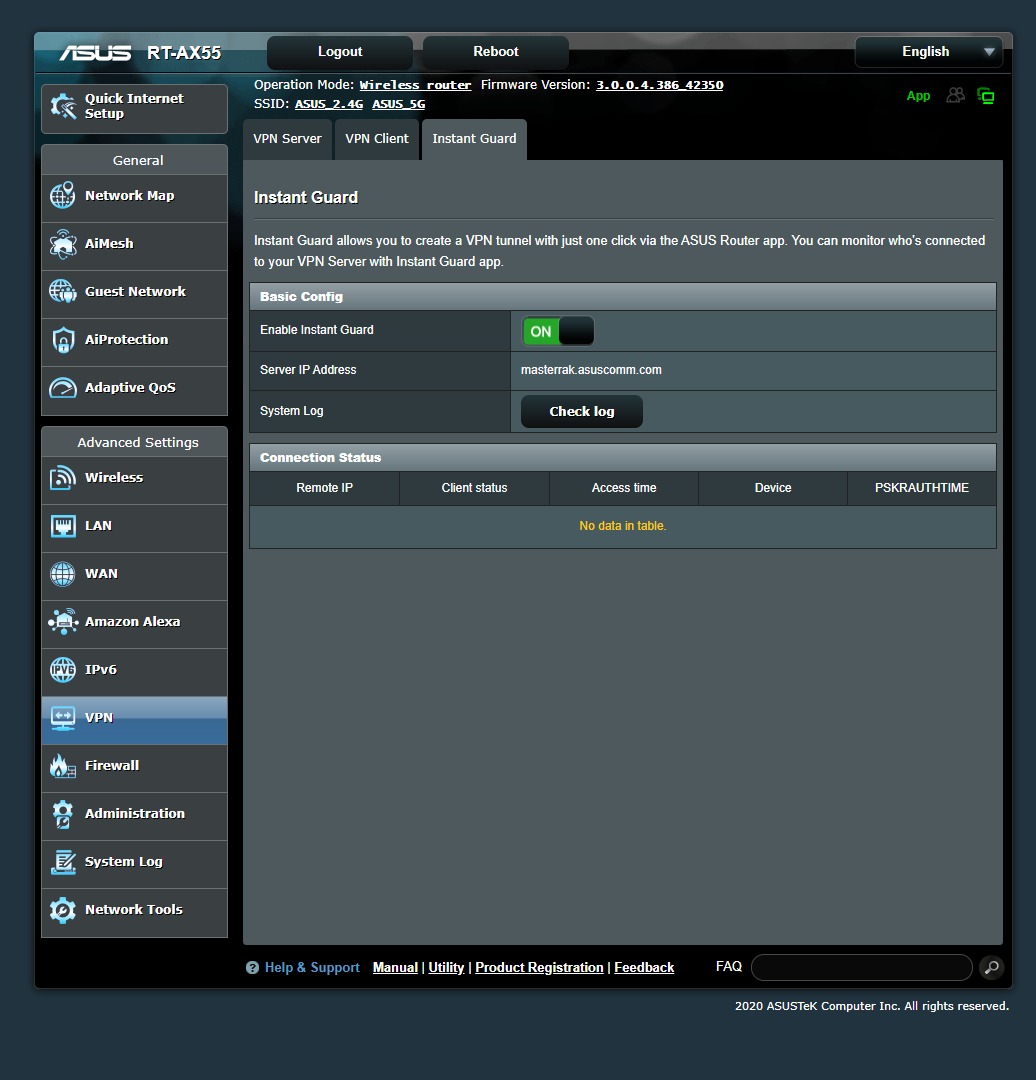Click the System Log sidebar label
The width and height of the screenshot is (1036, 1080).
(124, 862)
